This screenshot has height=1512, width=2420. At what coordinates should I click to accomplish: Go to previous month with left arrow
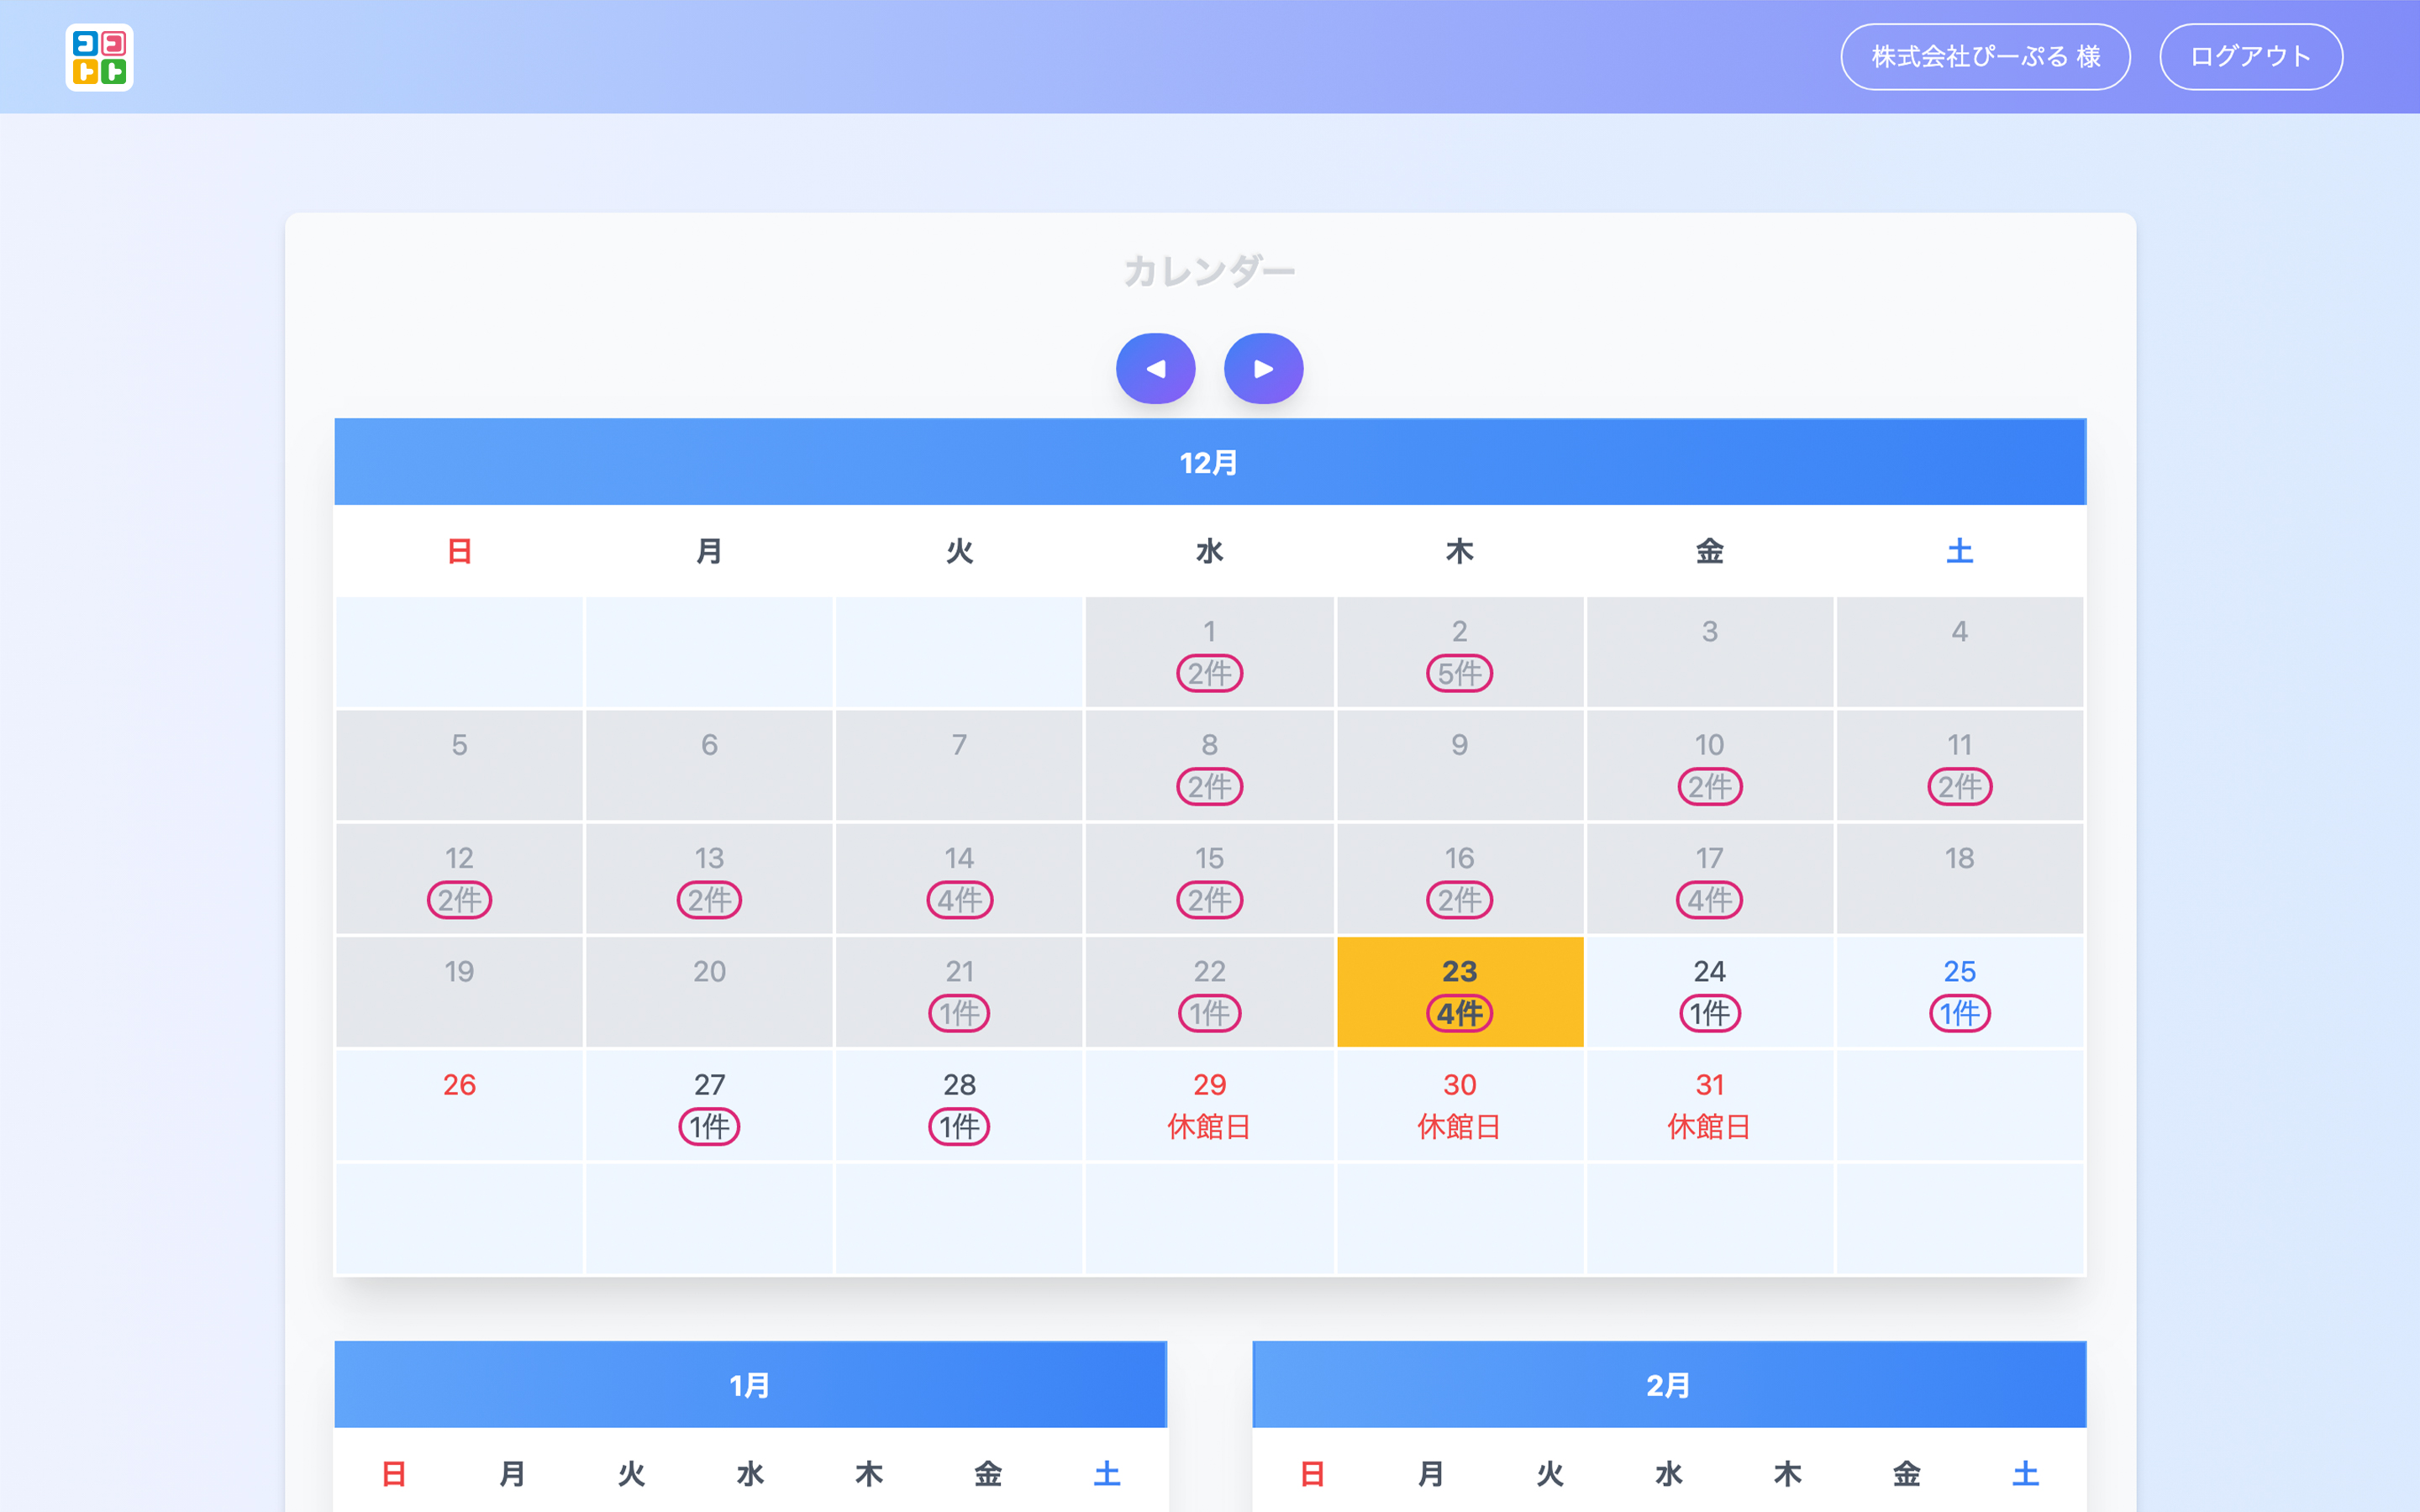coord(1155,368)
